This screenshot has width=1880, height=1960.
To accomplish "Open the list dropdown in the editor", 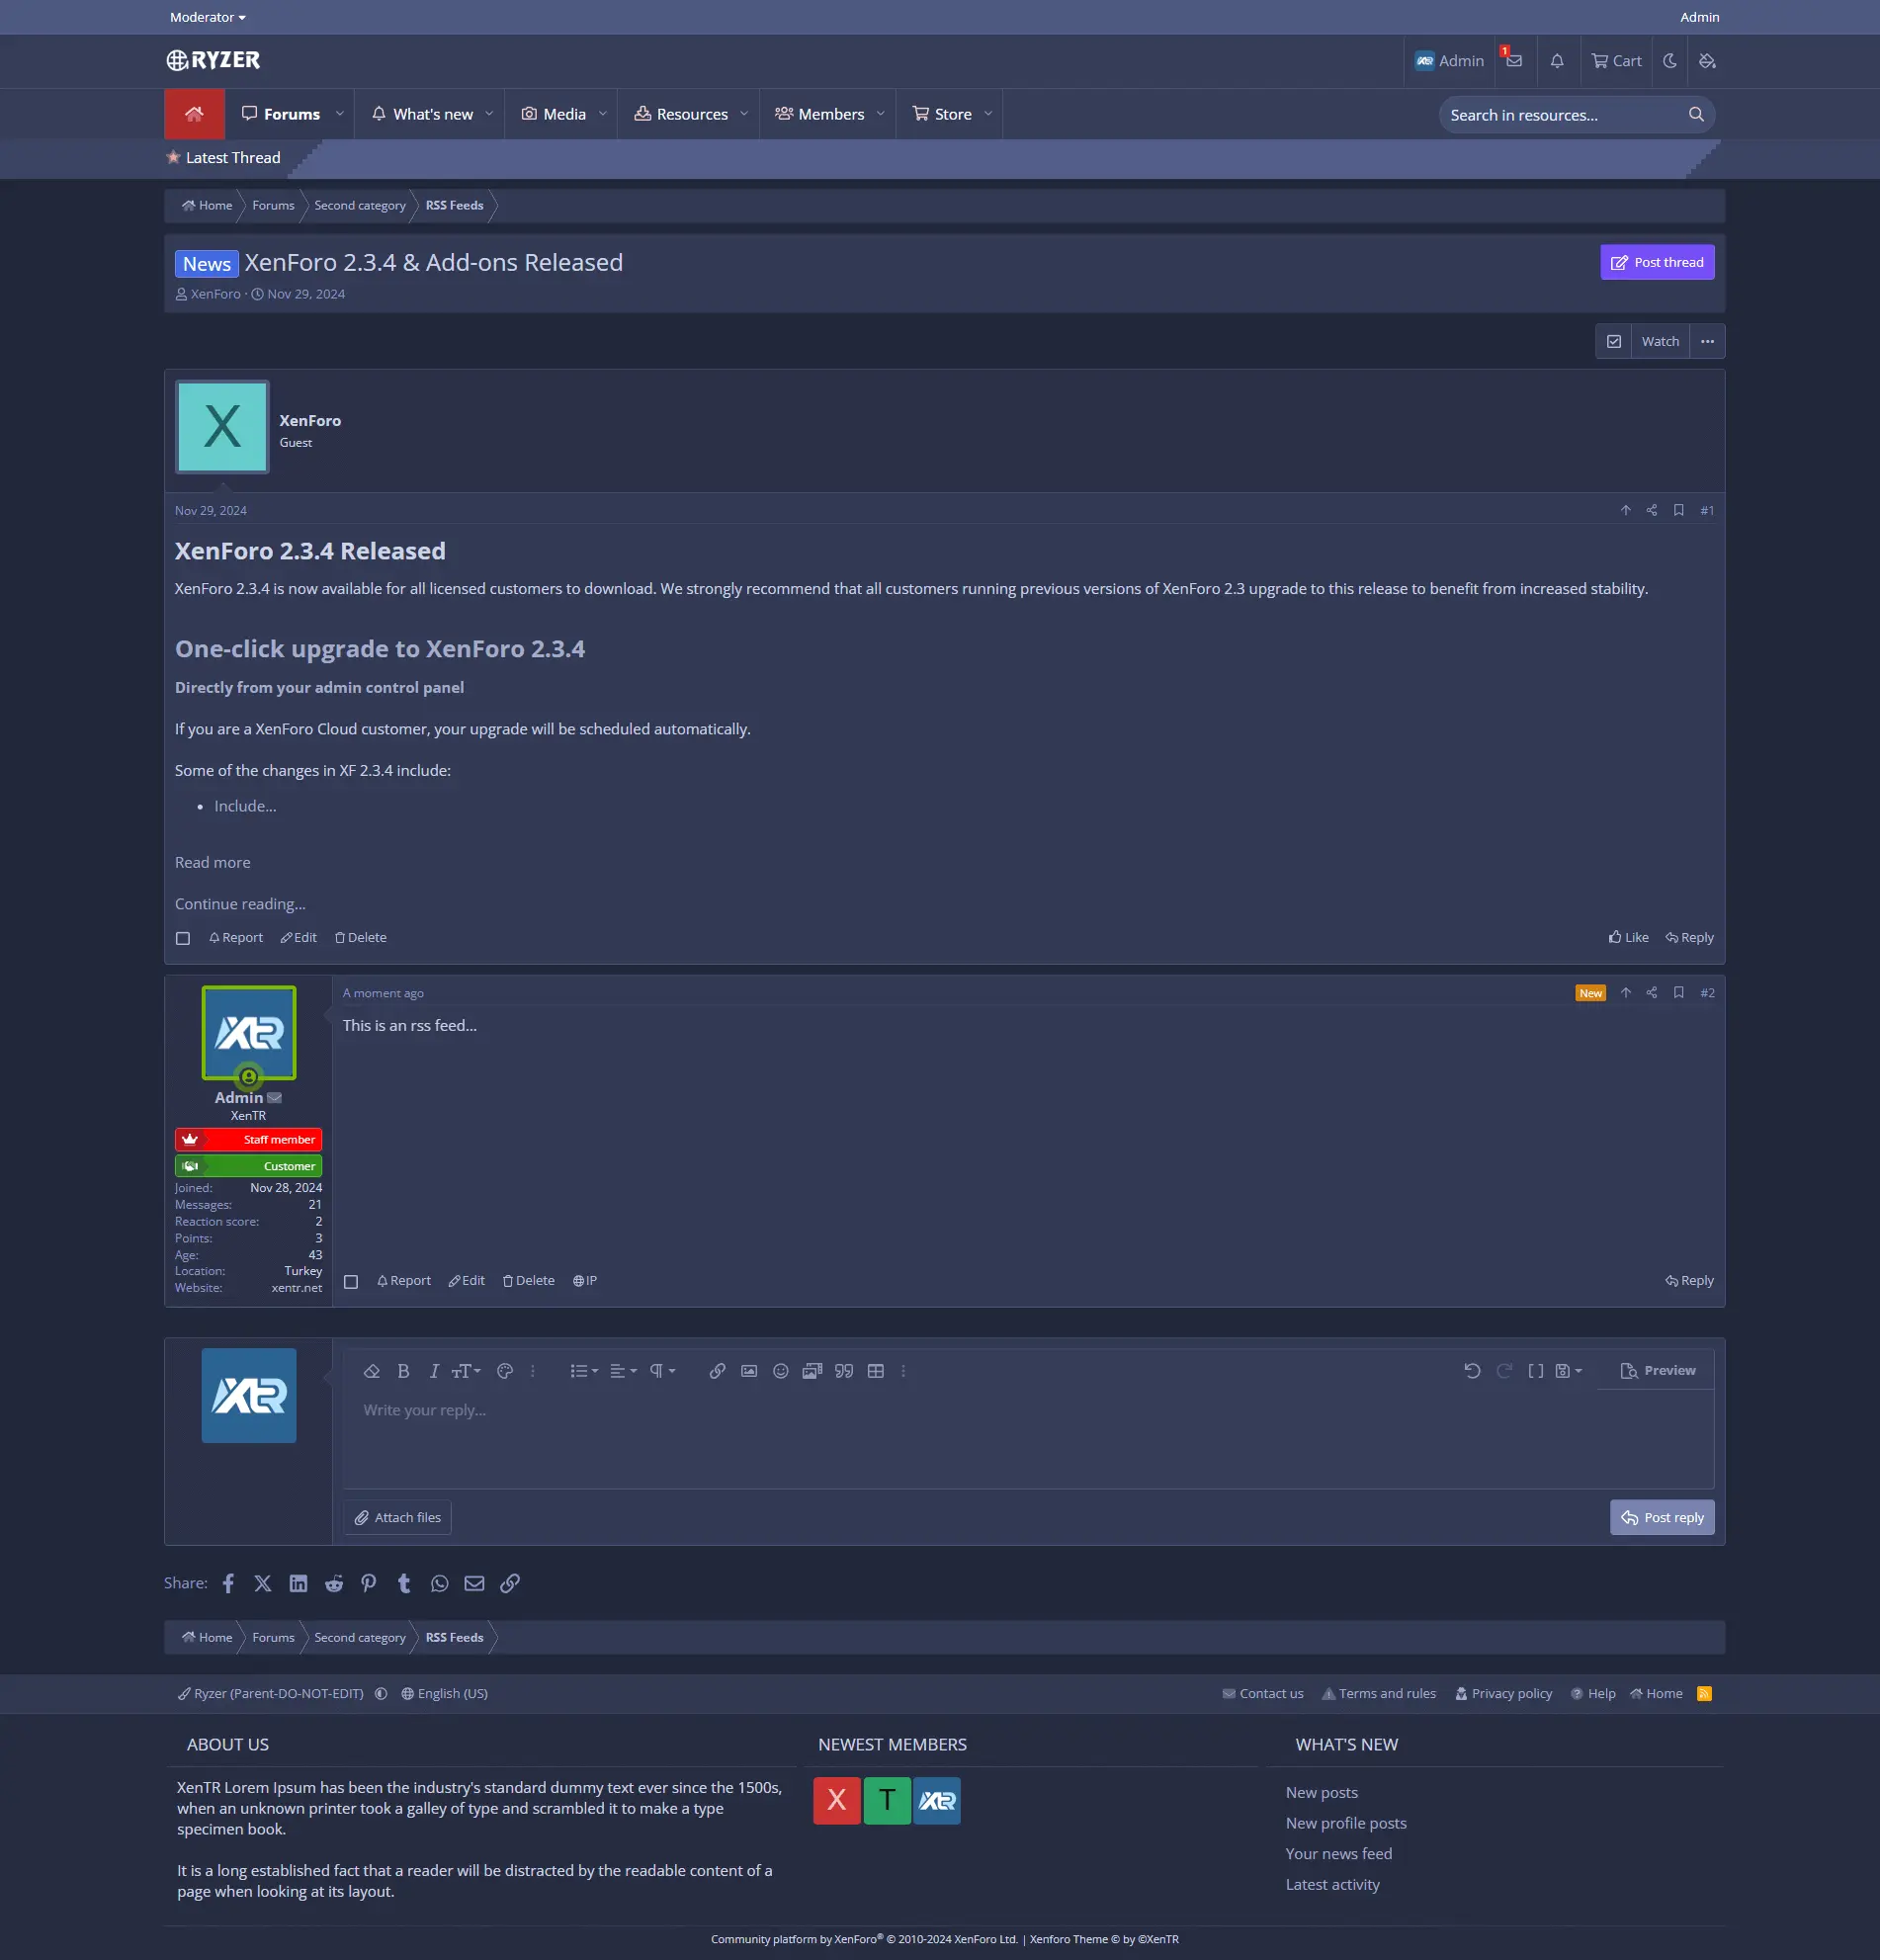I will [584, 1371].
